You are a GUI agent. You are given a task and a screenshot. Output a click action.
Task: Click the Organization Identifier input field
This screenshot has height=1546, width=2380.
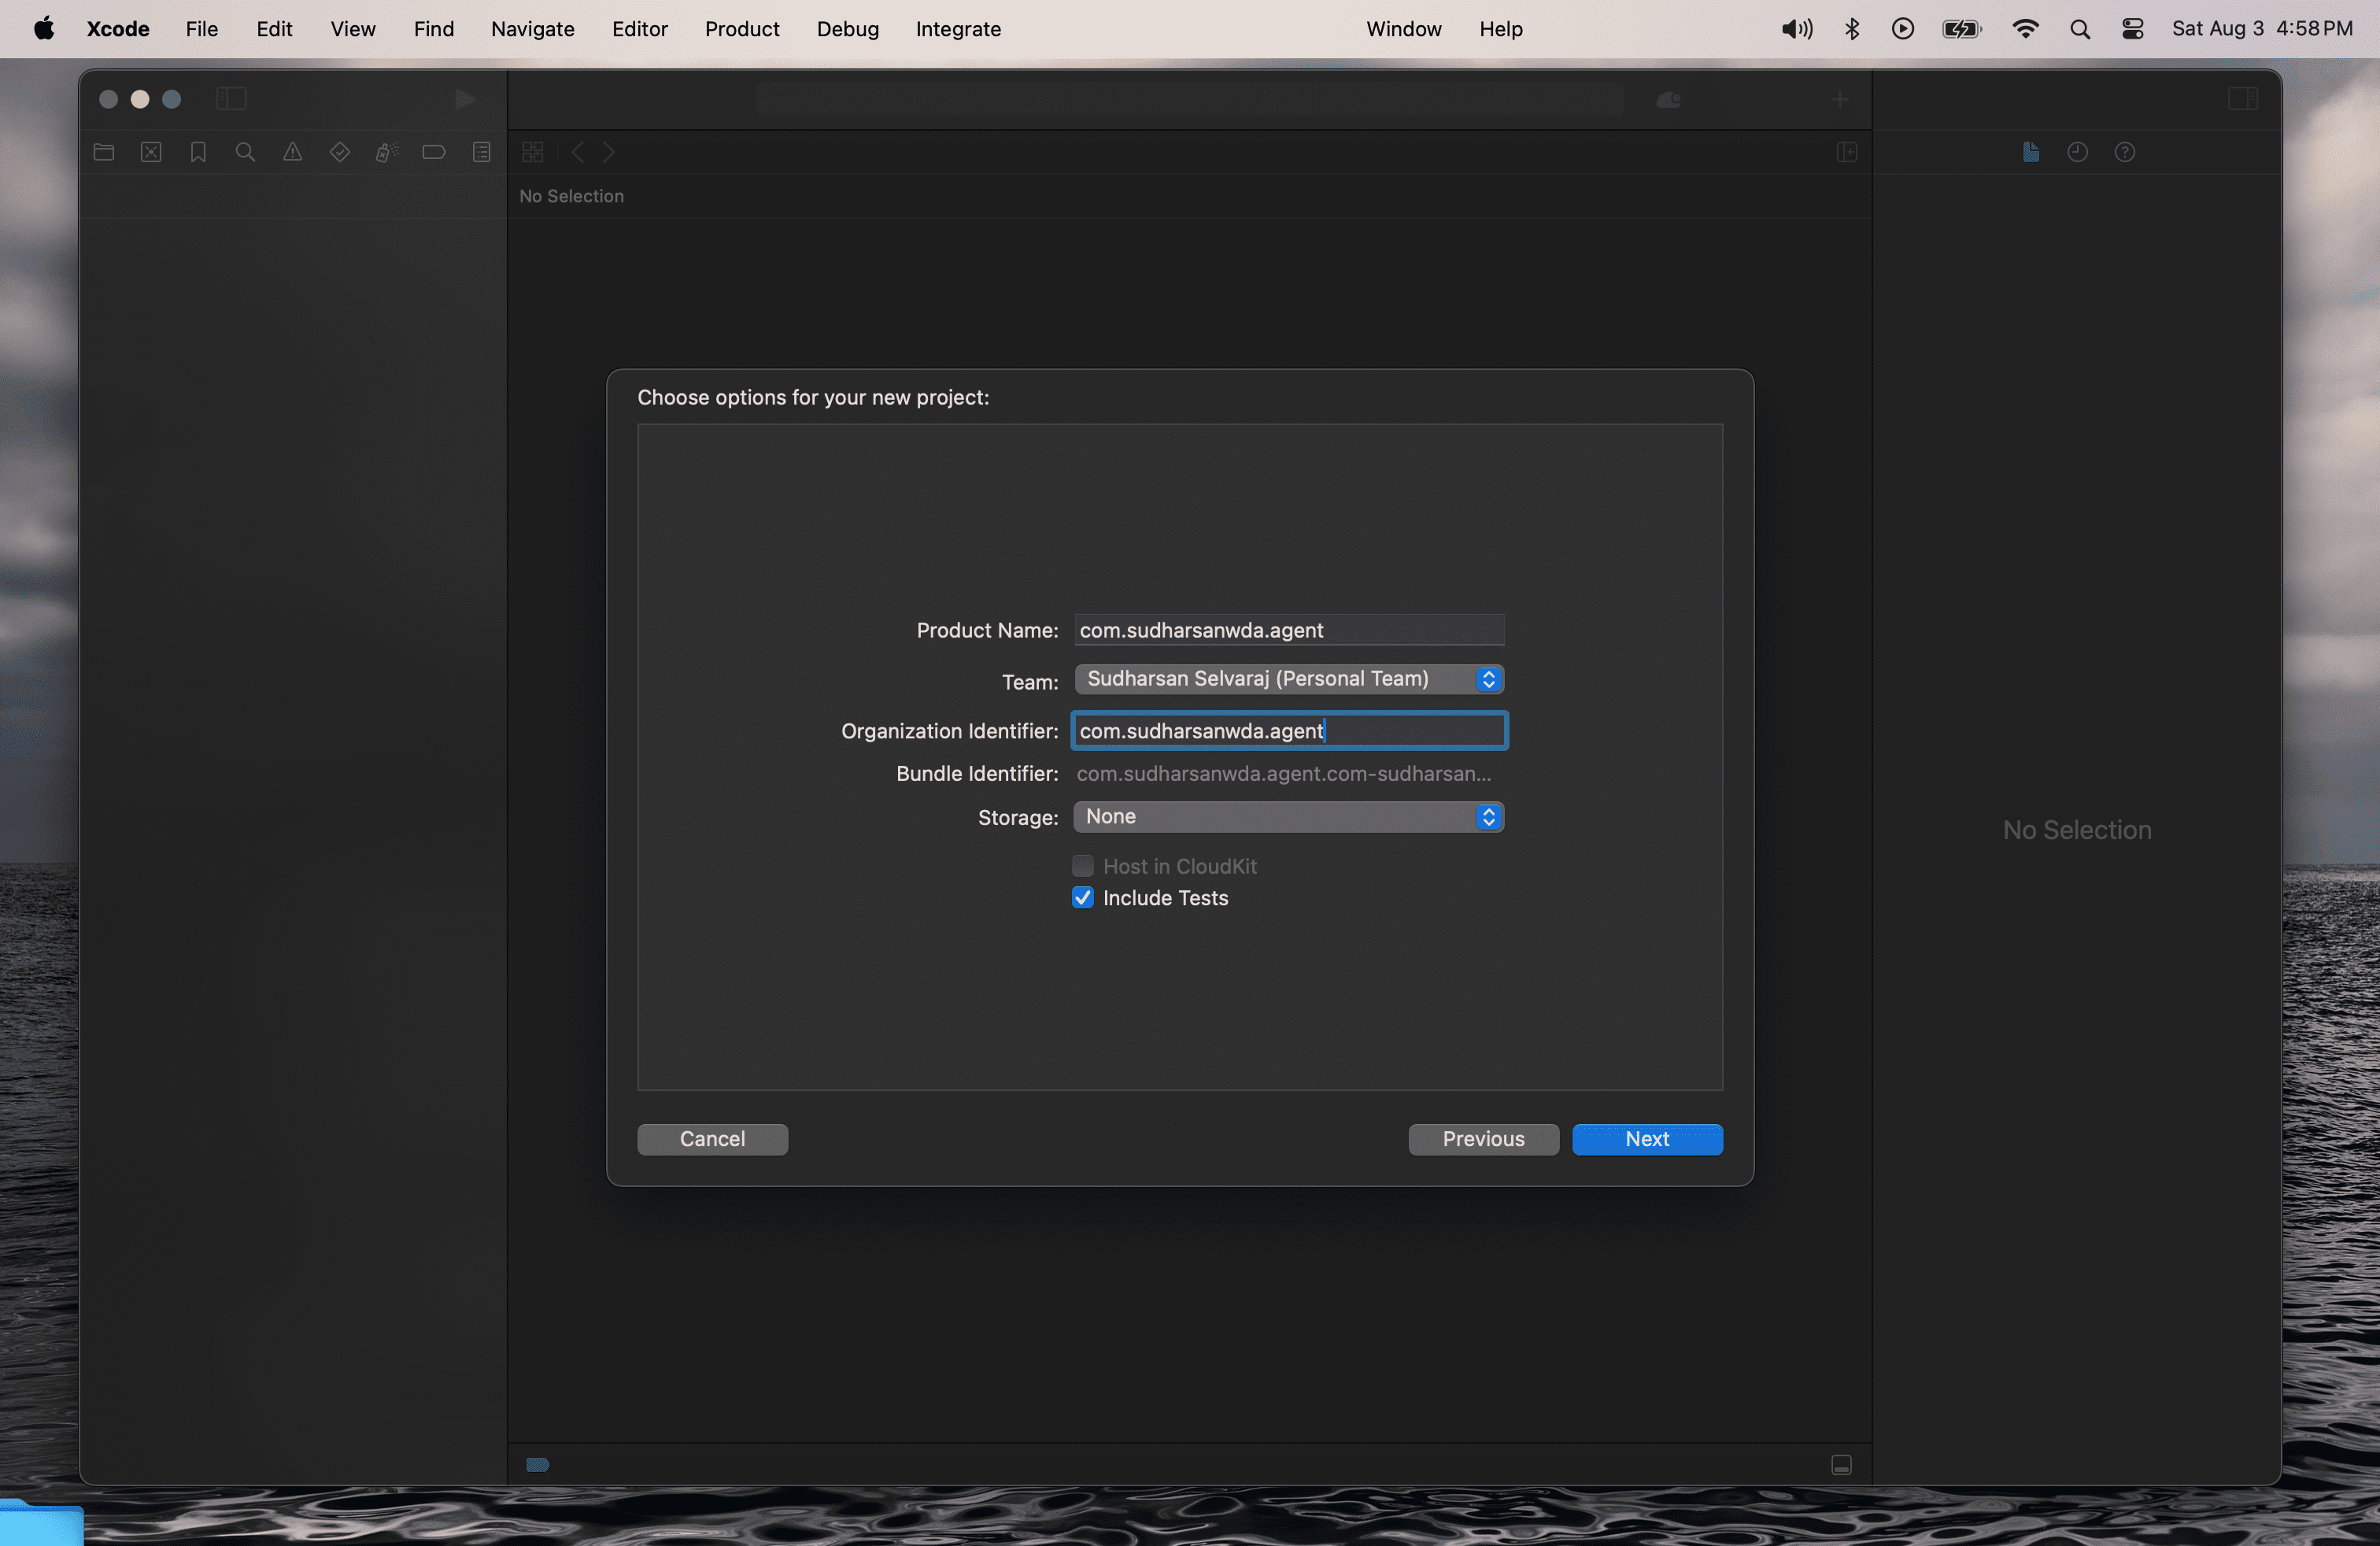(1289, 730)
